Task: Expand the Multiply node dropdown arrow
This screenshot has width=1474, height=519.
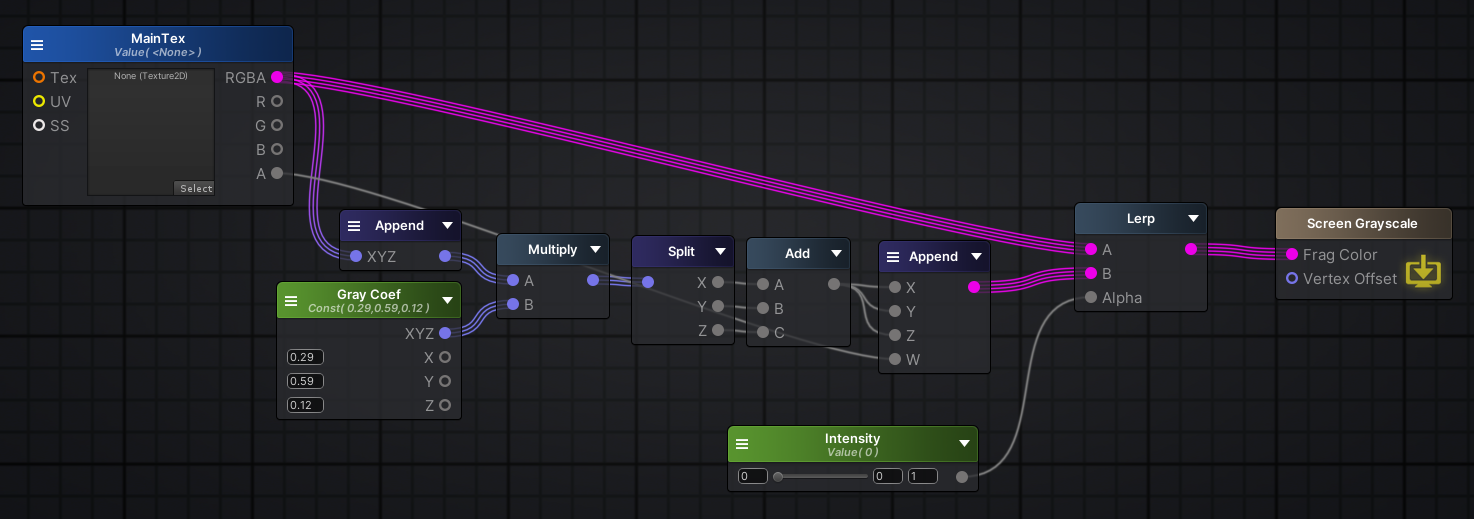Action: coord(595,250)
